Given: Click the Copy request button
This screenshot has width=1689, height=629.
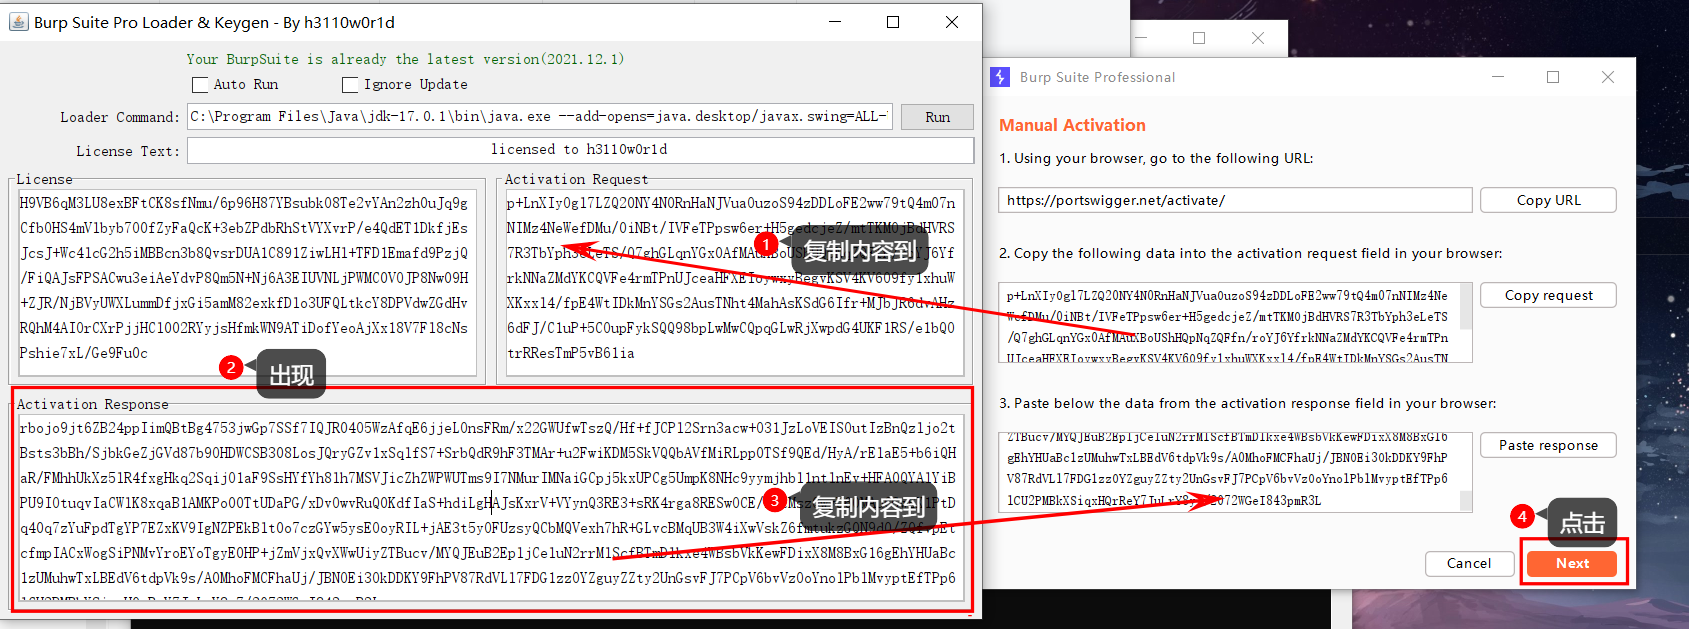Looking at the screenshot, I should 1547,295.
